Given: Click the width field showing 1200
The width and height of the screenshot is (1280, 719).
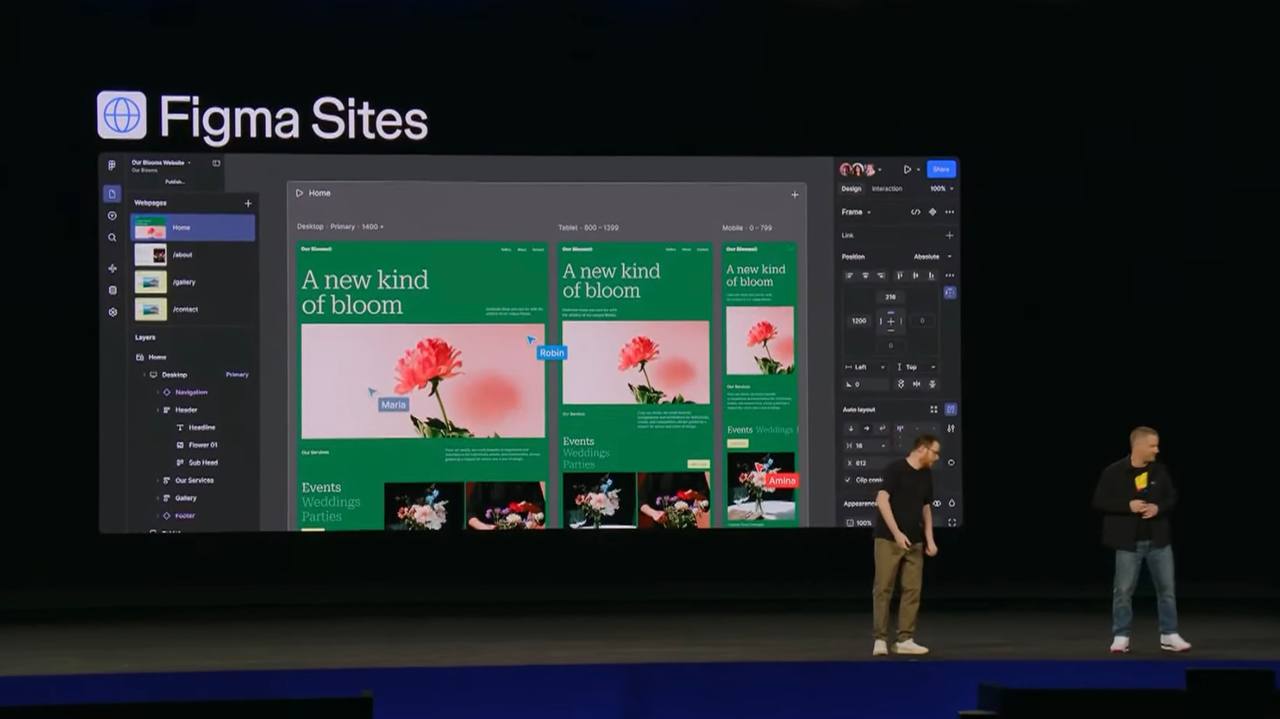Looking at the screenshot, I should click(x=859, y=321).
